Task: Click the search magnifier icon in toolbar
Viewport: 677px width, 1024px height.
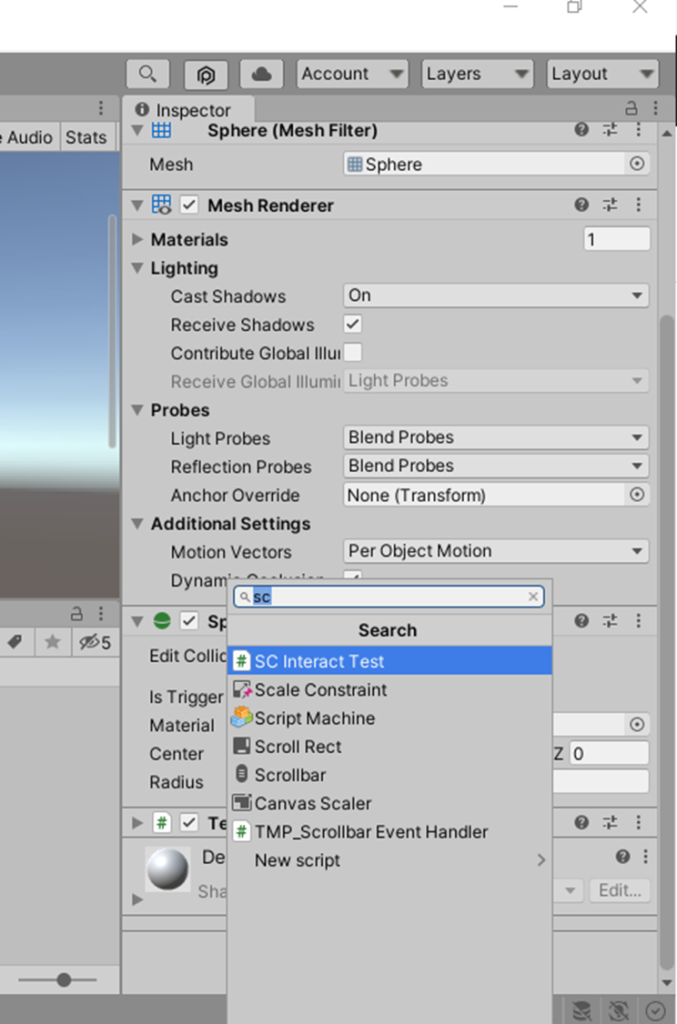Action: 147,74
